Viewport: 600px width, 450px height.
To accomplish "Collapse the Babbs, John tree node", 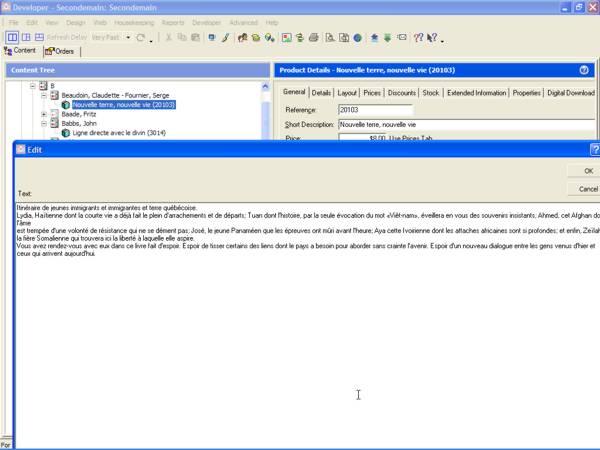I will [44, 125].
